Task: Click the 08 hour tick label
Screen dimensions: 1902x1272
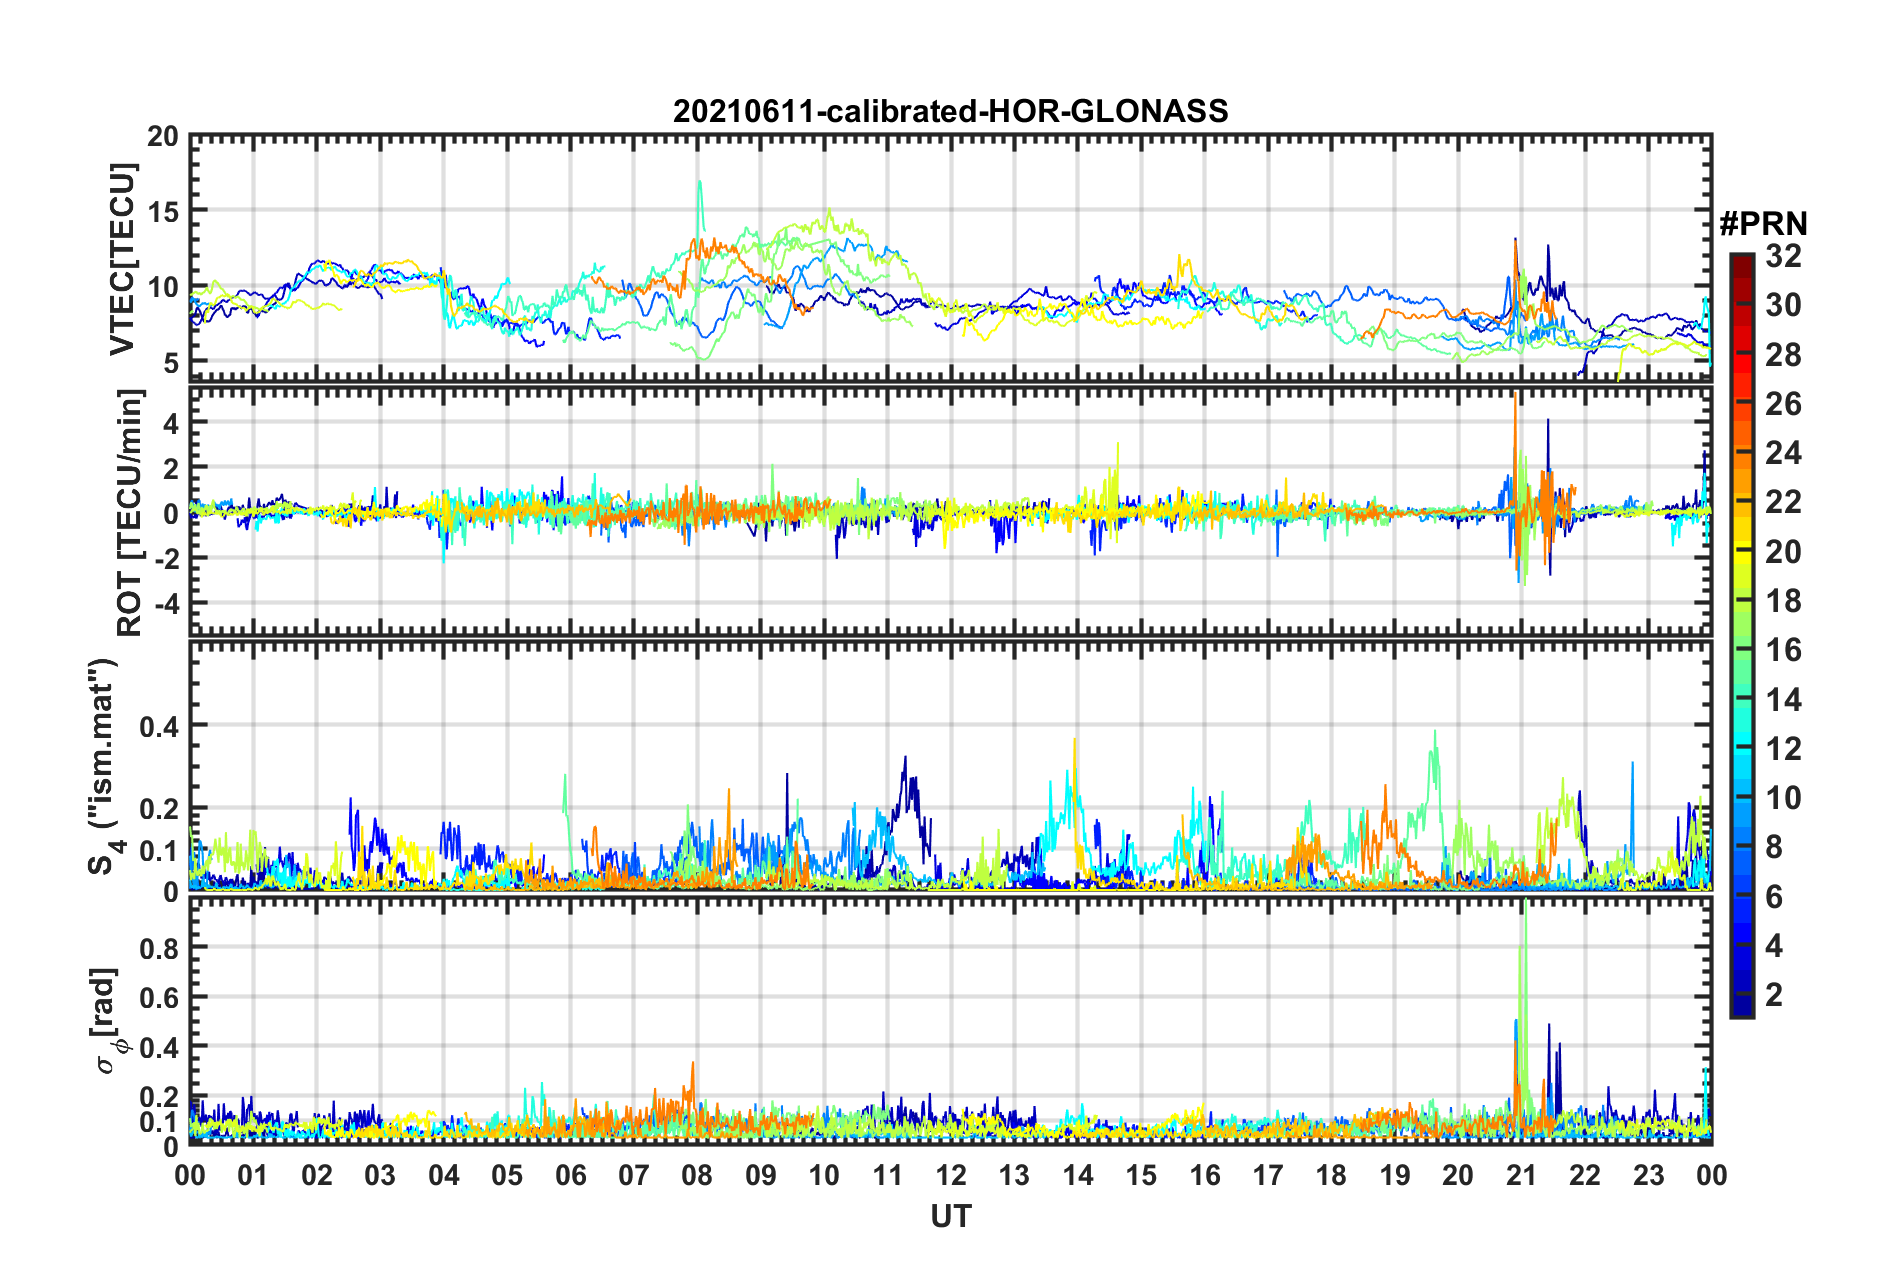Action: click(x=697, y=1175)
